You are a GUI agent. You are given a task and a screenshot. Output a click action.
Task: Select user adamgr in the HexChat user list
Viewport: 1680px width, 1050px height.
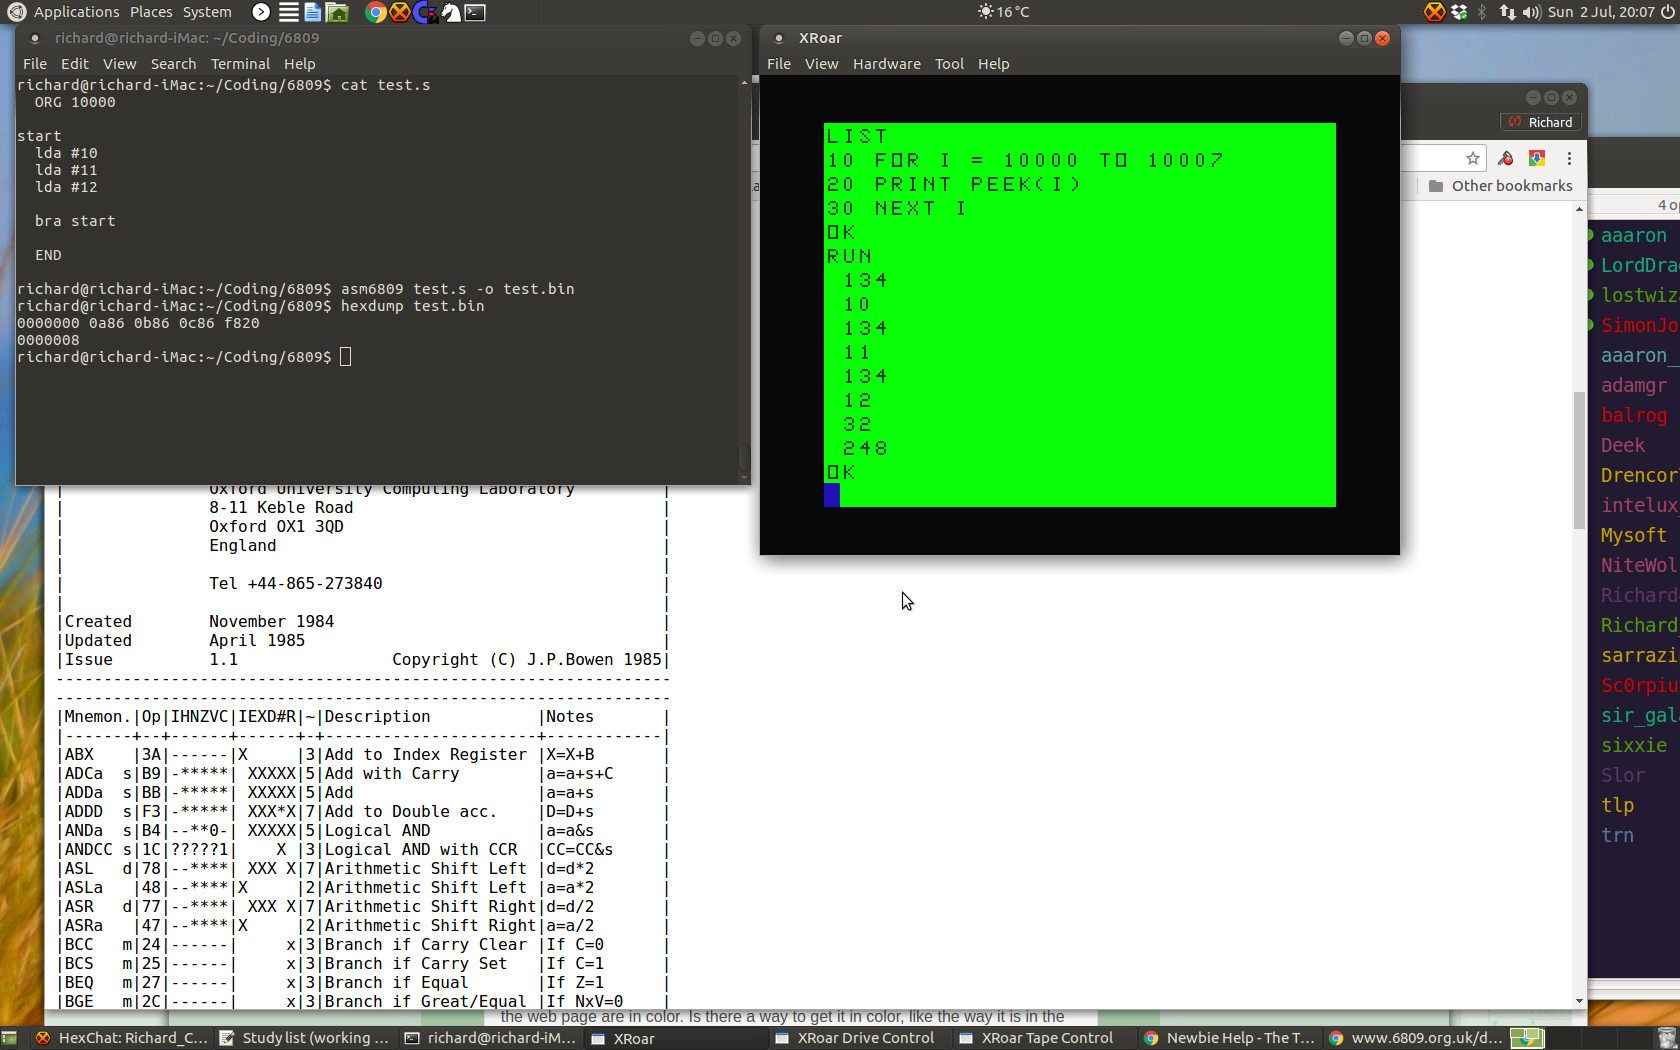(1633, 386)
